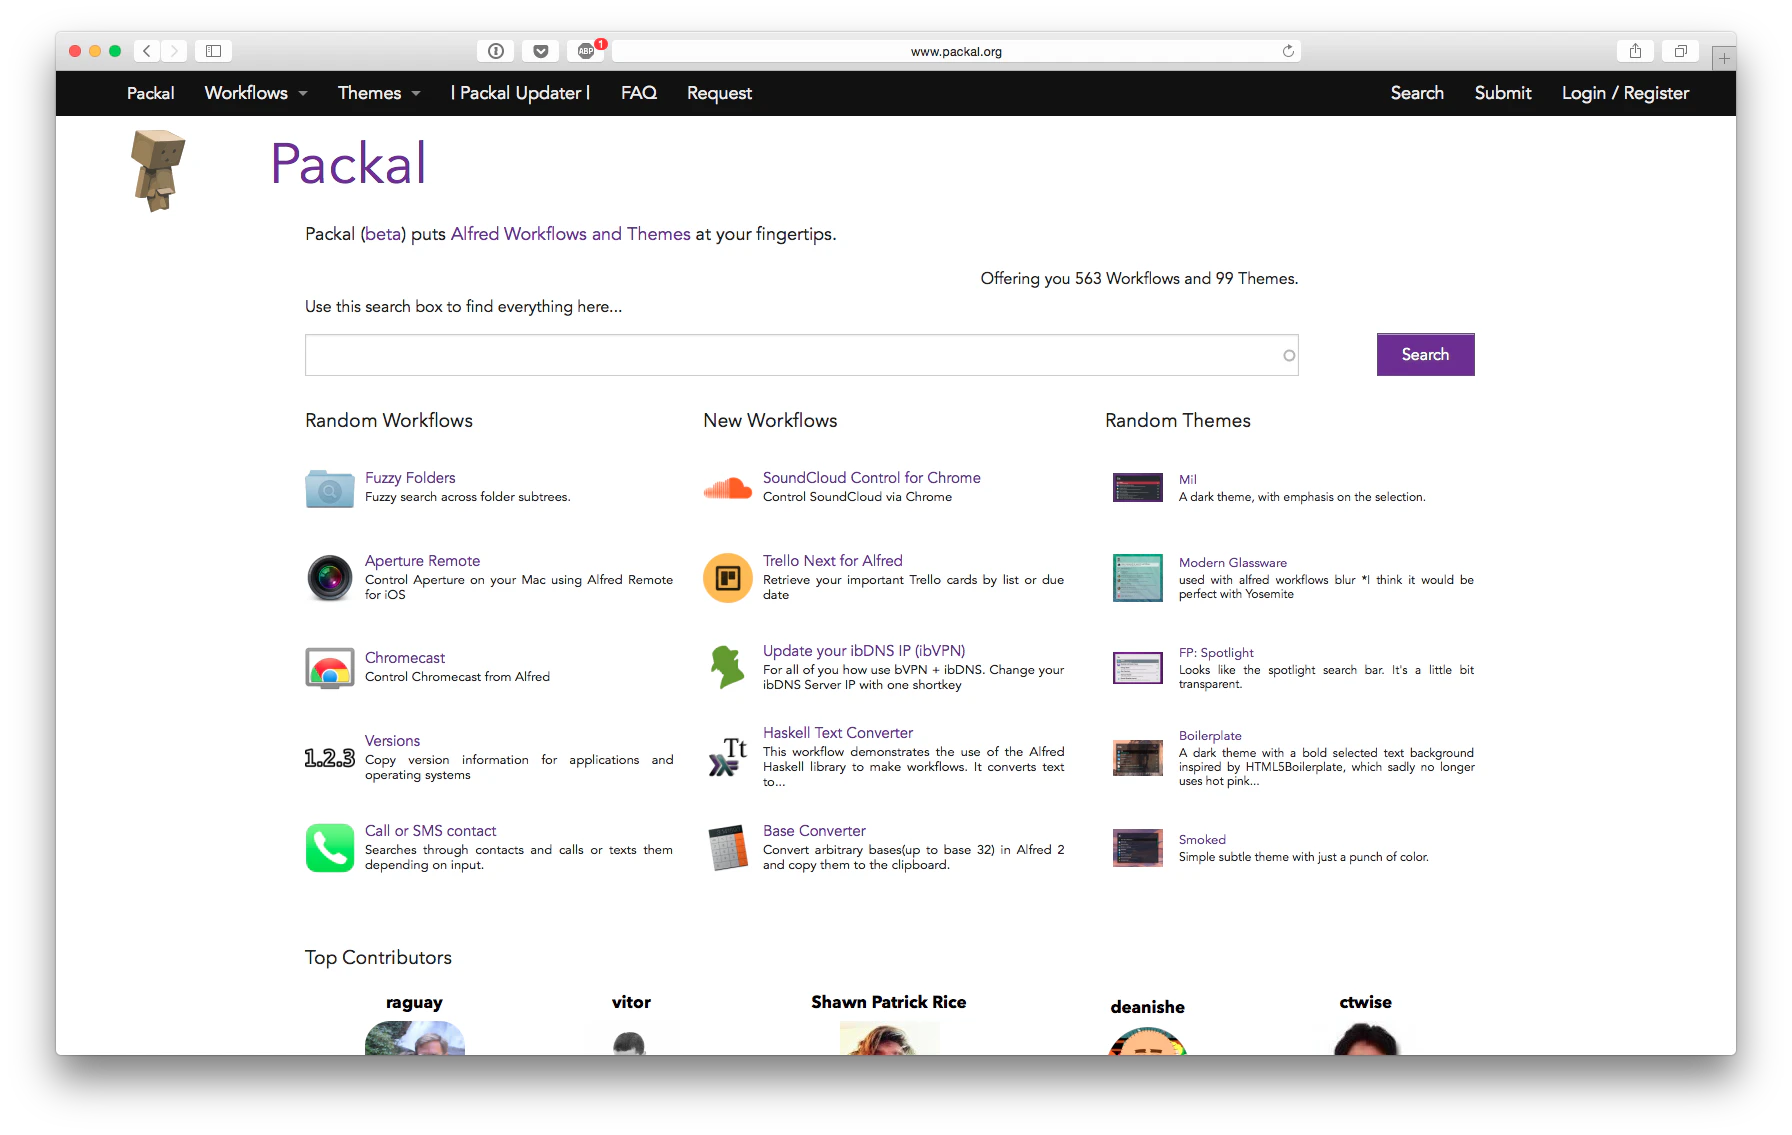Viewport: 1792px width, 1135px height.
Task: Open the FP: Spotlight link
Action: pos(1216,653)
